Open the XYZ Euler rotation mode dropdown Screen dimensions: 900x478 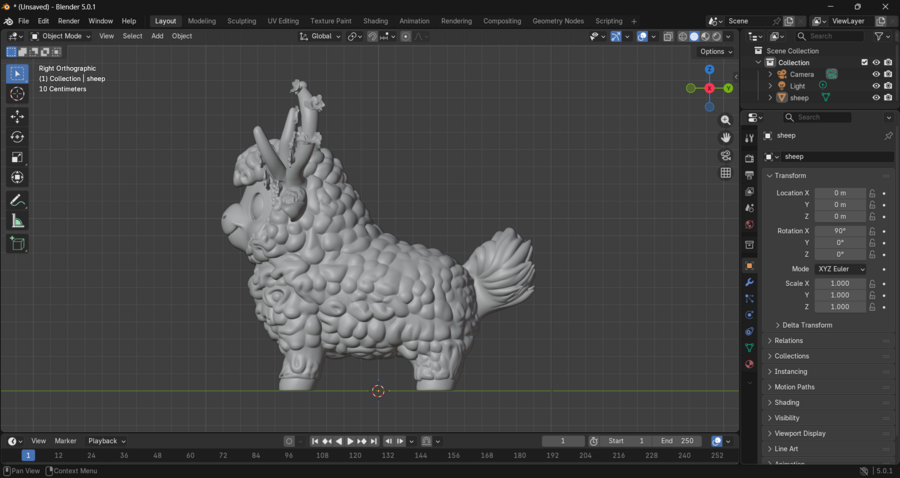pyautogui.click(x=841, y=269)
